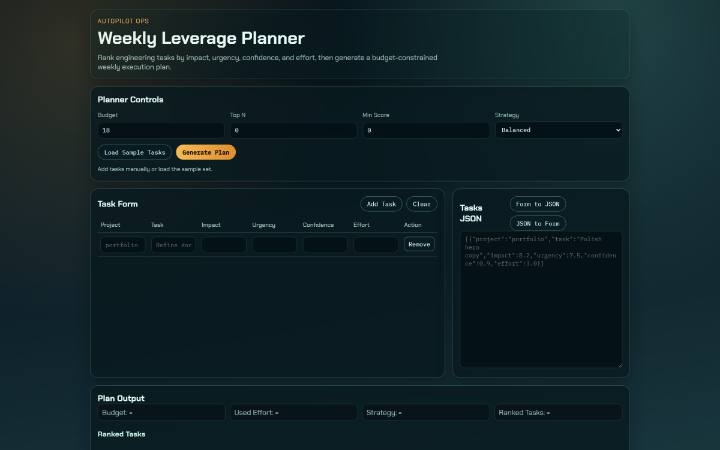Click the Min Score input field
This screenshot has height=450, width=720.
pyautogui.click(x=426, y=130)
